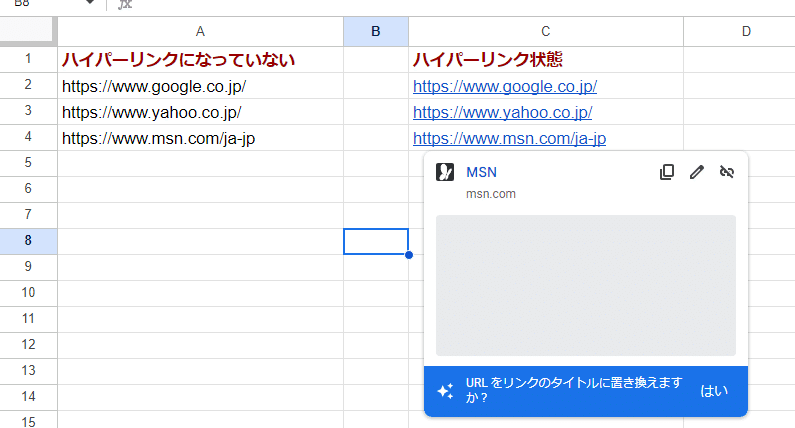Select empty cell A6
This screenshot has width=795, height=428.
(x=200, y=189)
